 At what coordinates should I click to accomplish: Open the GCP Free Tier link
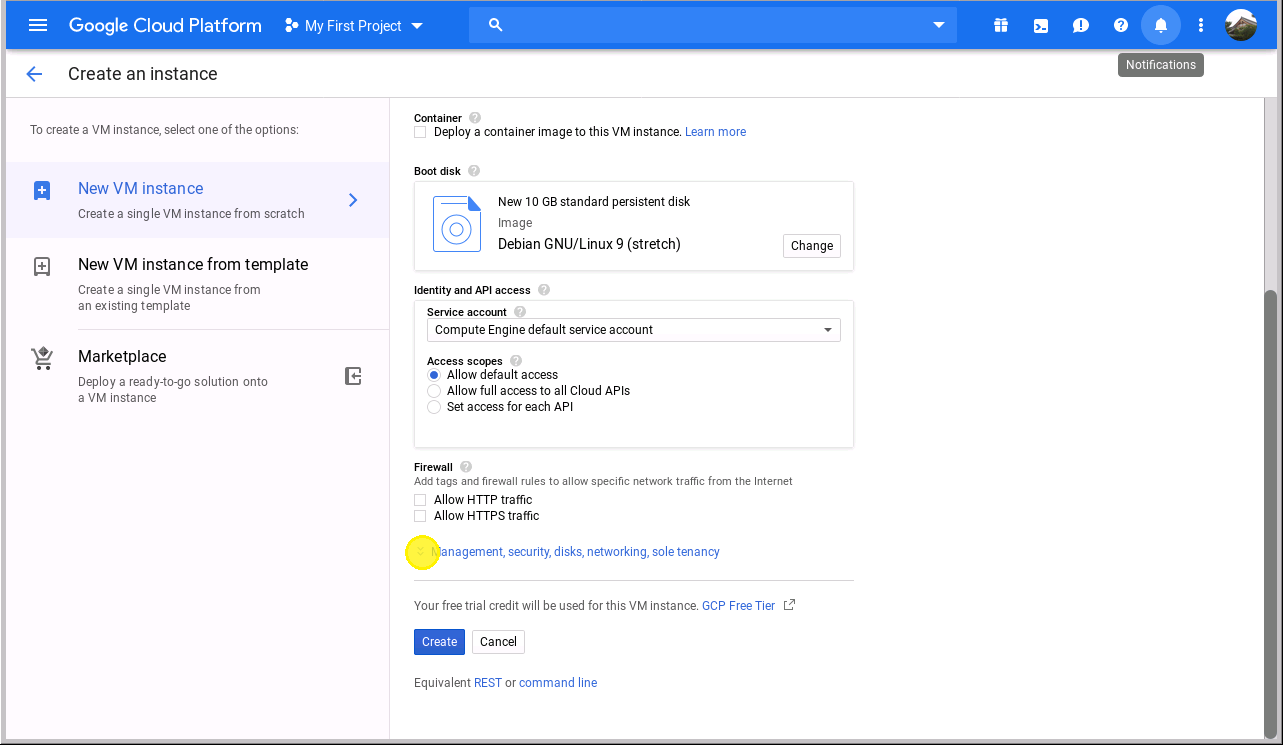point(738,606)
